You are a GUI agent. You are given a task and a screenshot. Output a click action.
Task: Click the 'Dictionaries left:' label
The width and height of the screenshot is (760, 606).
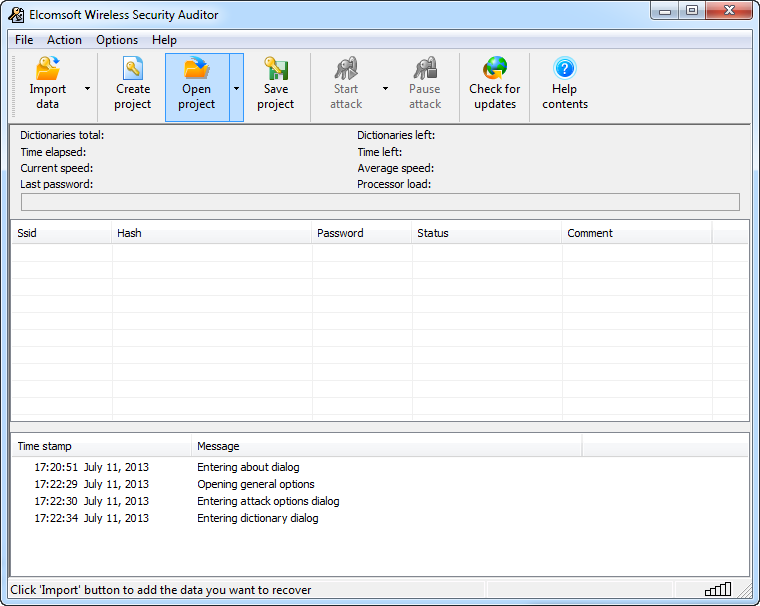point(396,135)
